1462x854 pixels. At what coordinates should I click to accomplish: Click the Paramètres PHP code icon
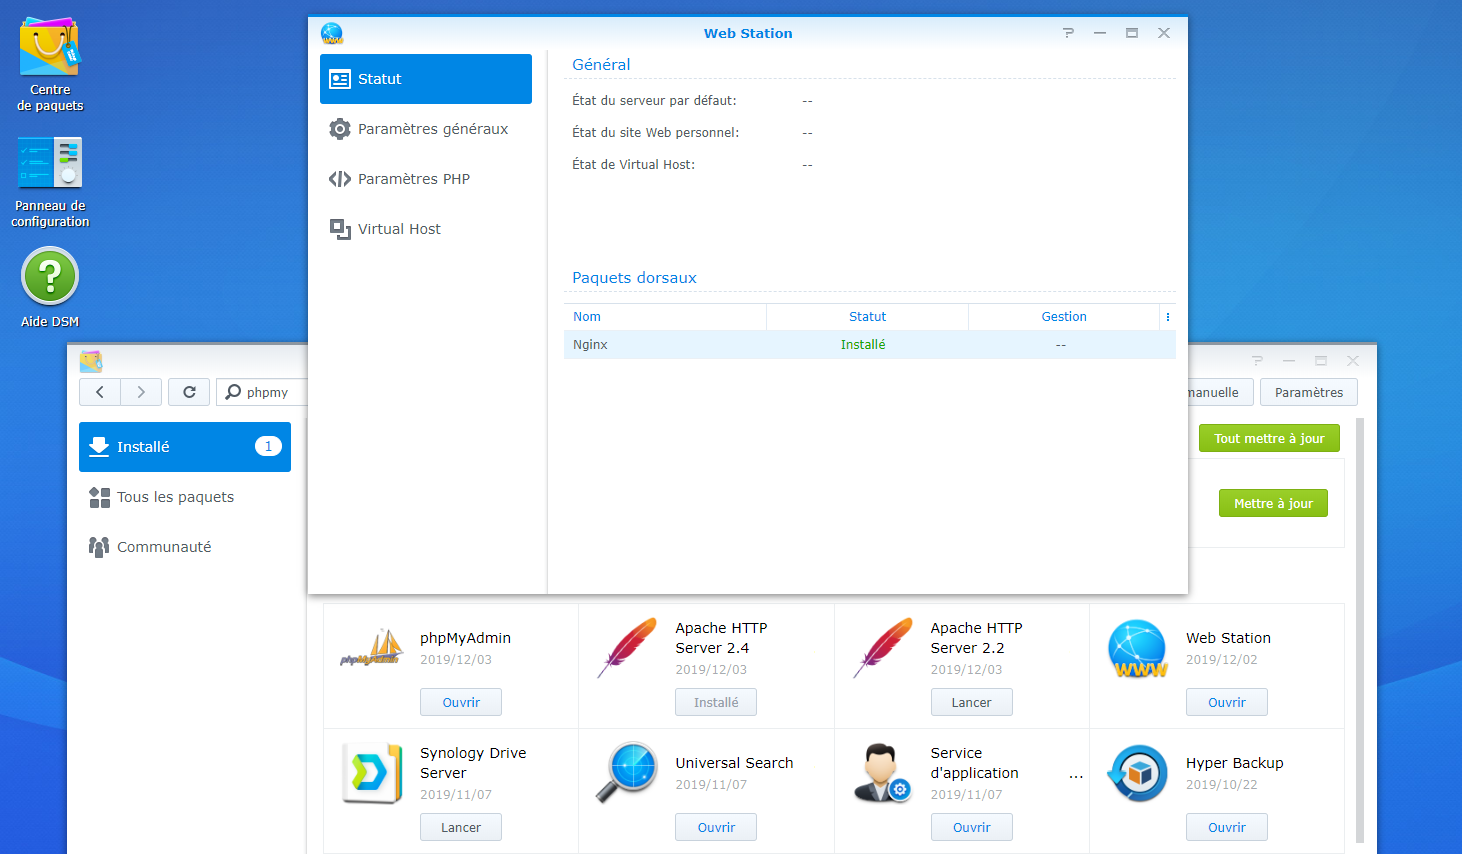pos(340,179)
